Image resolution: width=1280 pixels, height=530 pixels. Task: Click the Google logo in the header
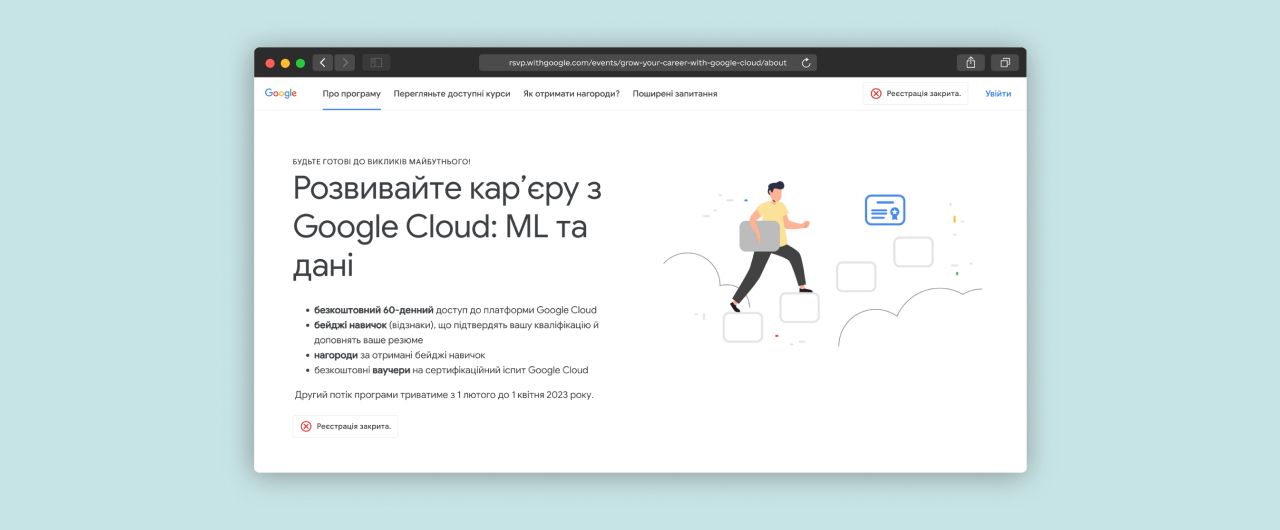tap(281, 94)
